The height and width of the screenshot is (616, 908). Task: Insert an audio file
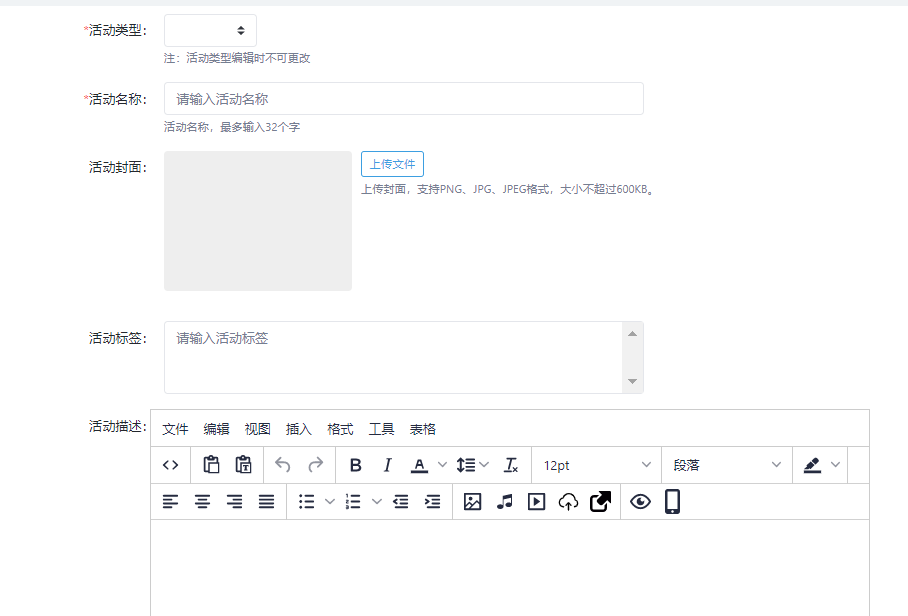pyautogui.click(x=504, y=501)
